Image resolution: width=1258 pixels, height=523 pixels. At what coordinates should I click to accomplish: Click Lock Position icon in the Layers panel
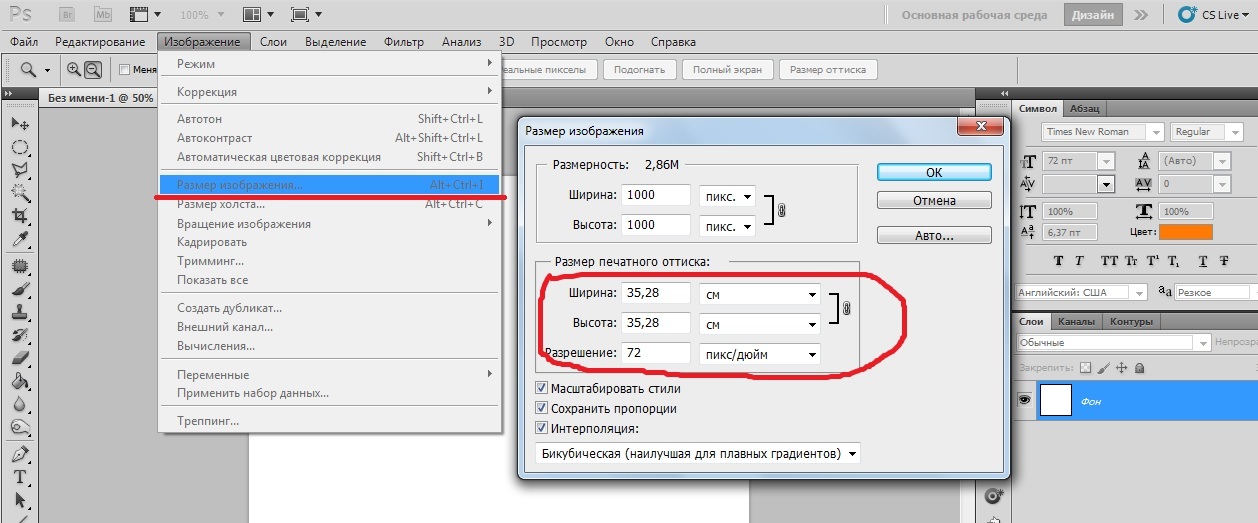click(1120, 367)
